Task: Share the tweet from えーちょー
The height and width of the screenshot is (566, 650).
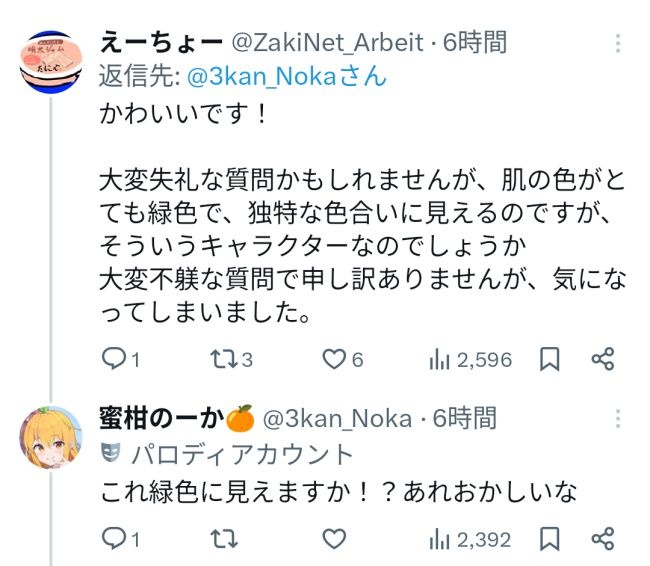Action: [x=602, y=360]
